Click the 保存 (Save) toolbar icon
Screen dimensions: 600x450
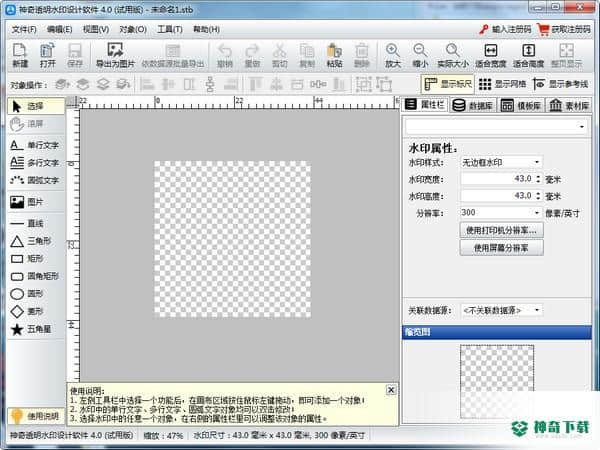pyautogui.click(x=75, y=55)
